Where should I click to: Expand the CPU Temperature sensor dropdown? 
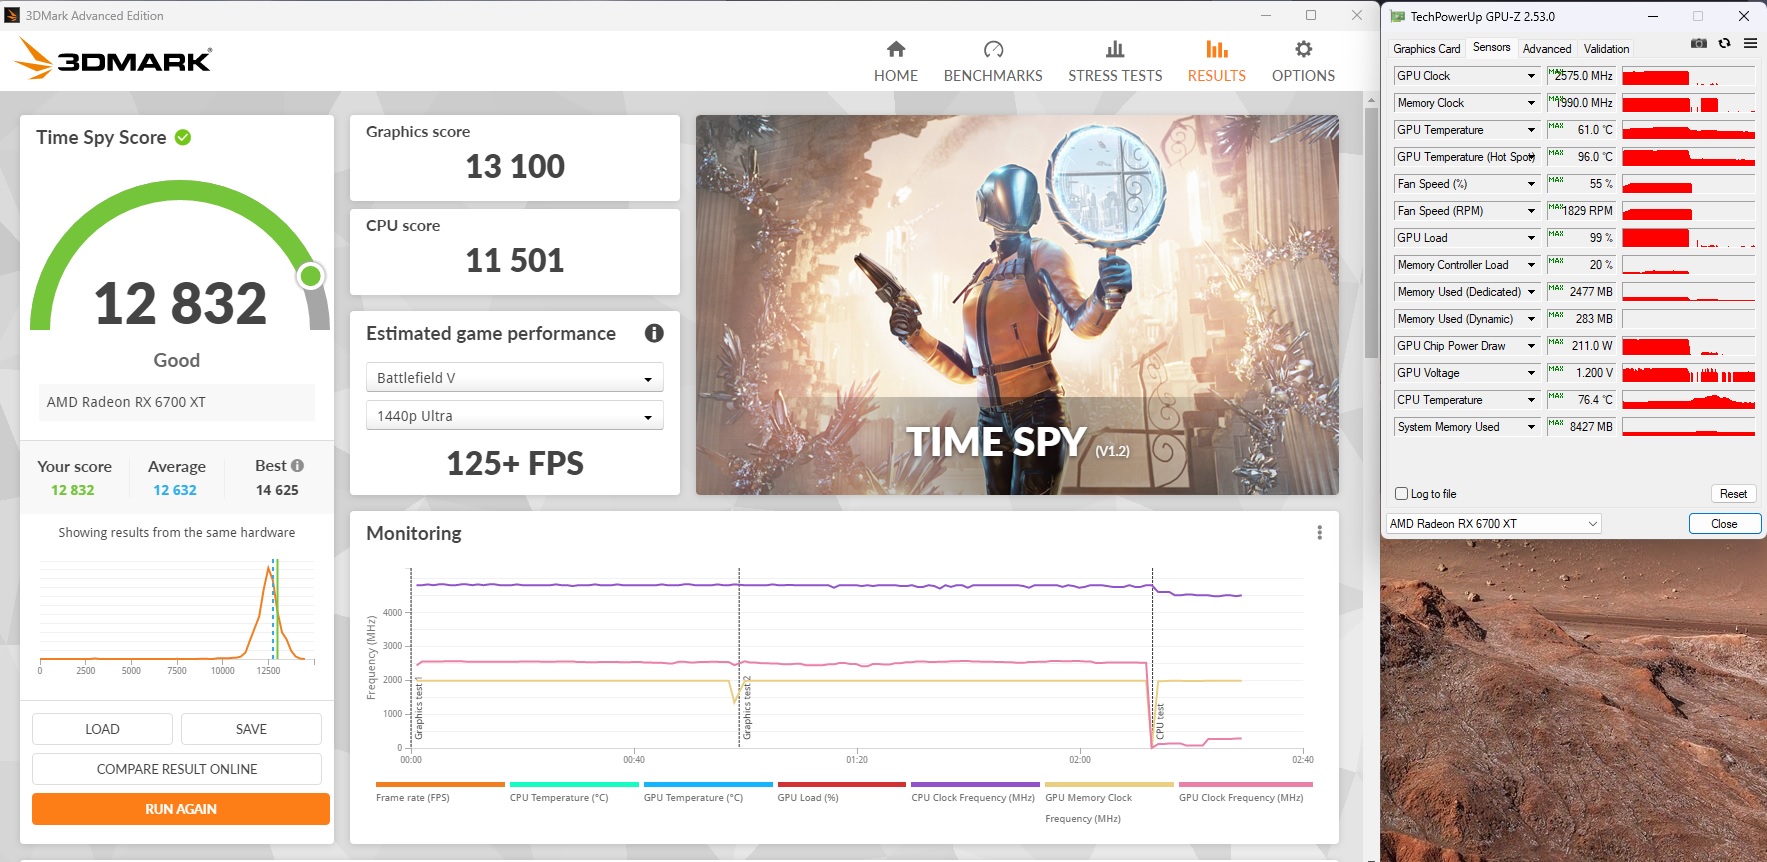(1530, 400)
